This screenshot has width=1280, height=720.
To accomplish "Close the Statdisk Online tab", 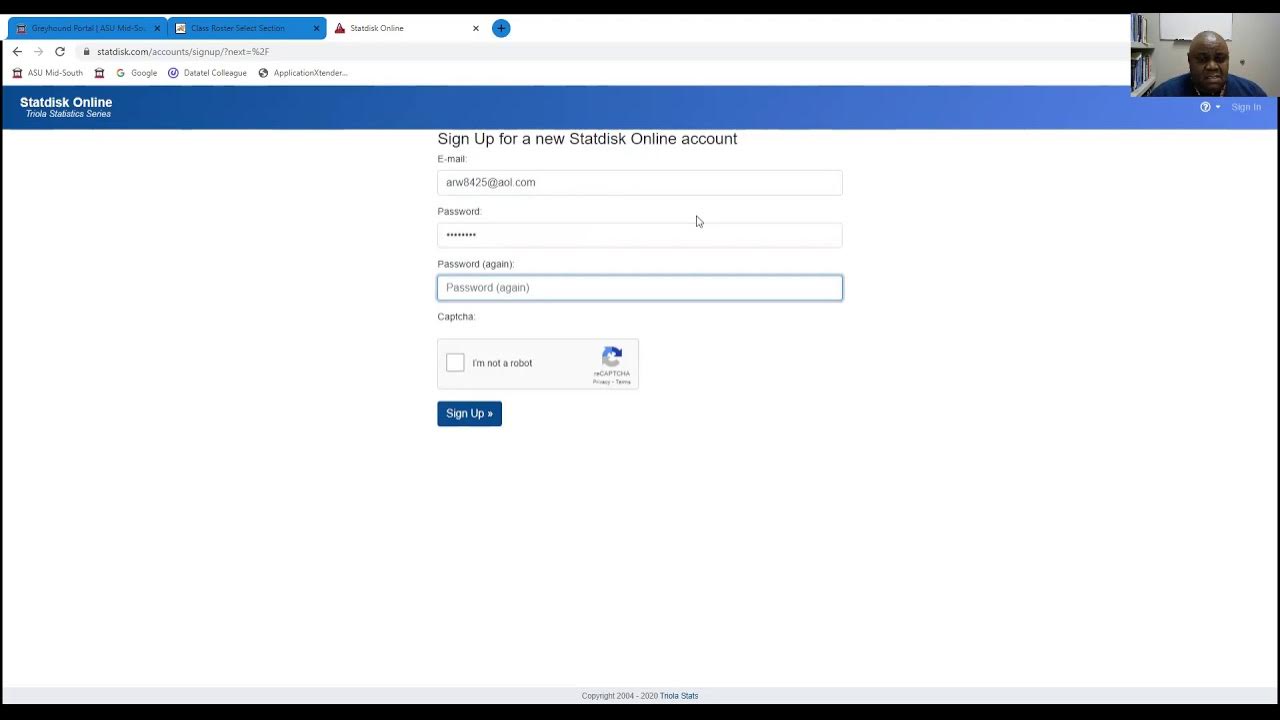I will click(x=476, y=28).
